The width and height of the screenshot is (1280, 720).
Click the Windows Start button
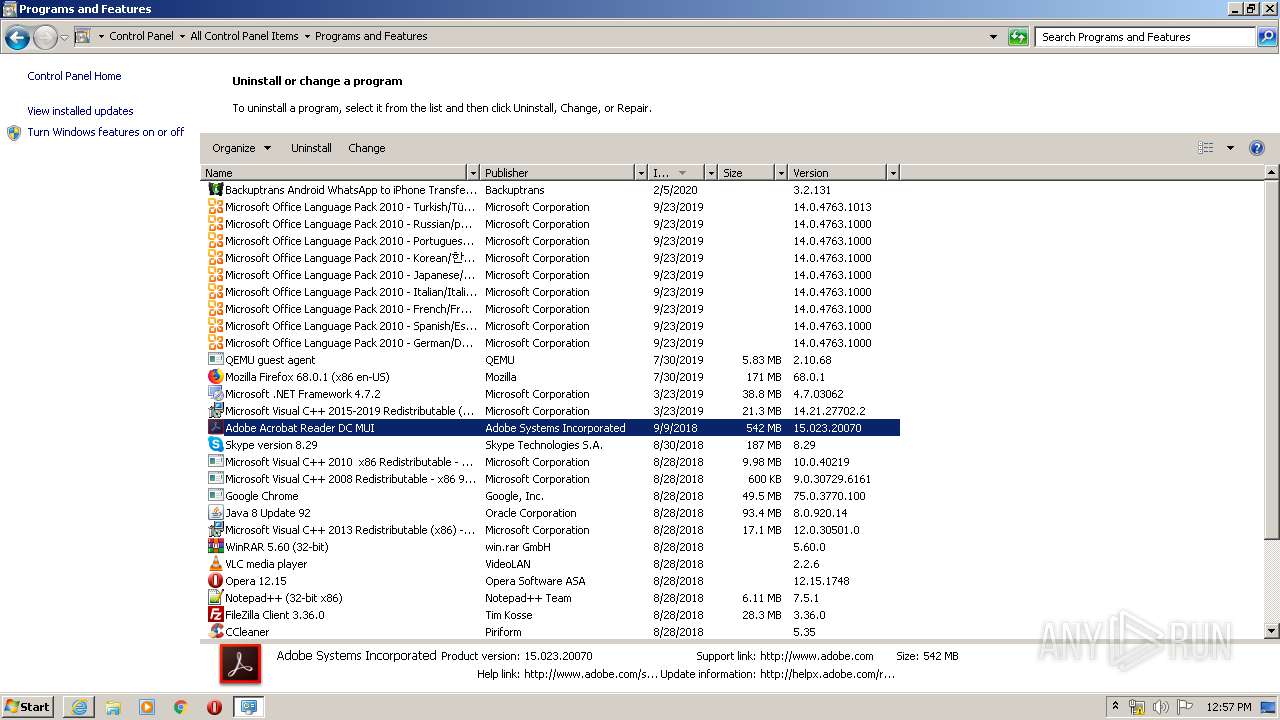pyautogui.click(x=28, y=707)
